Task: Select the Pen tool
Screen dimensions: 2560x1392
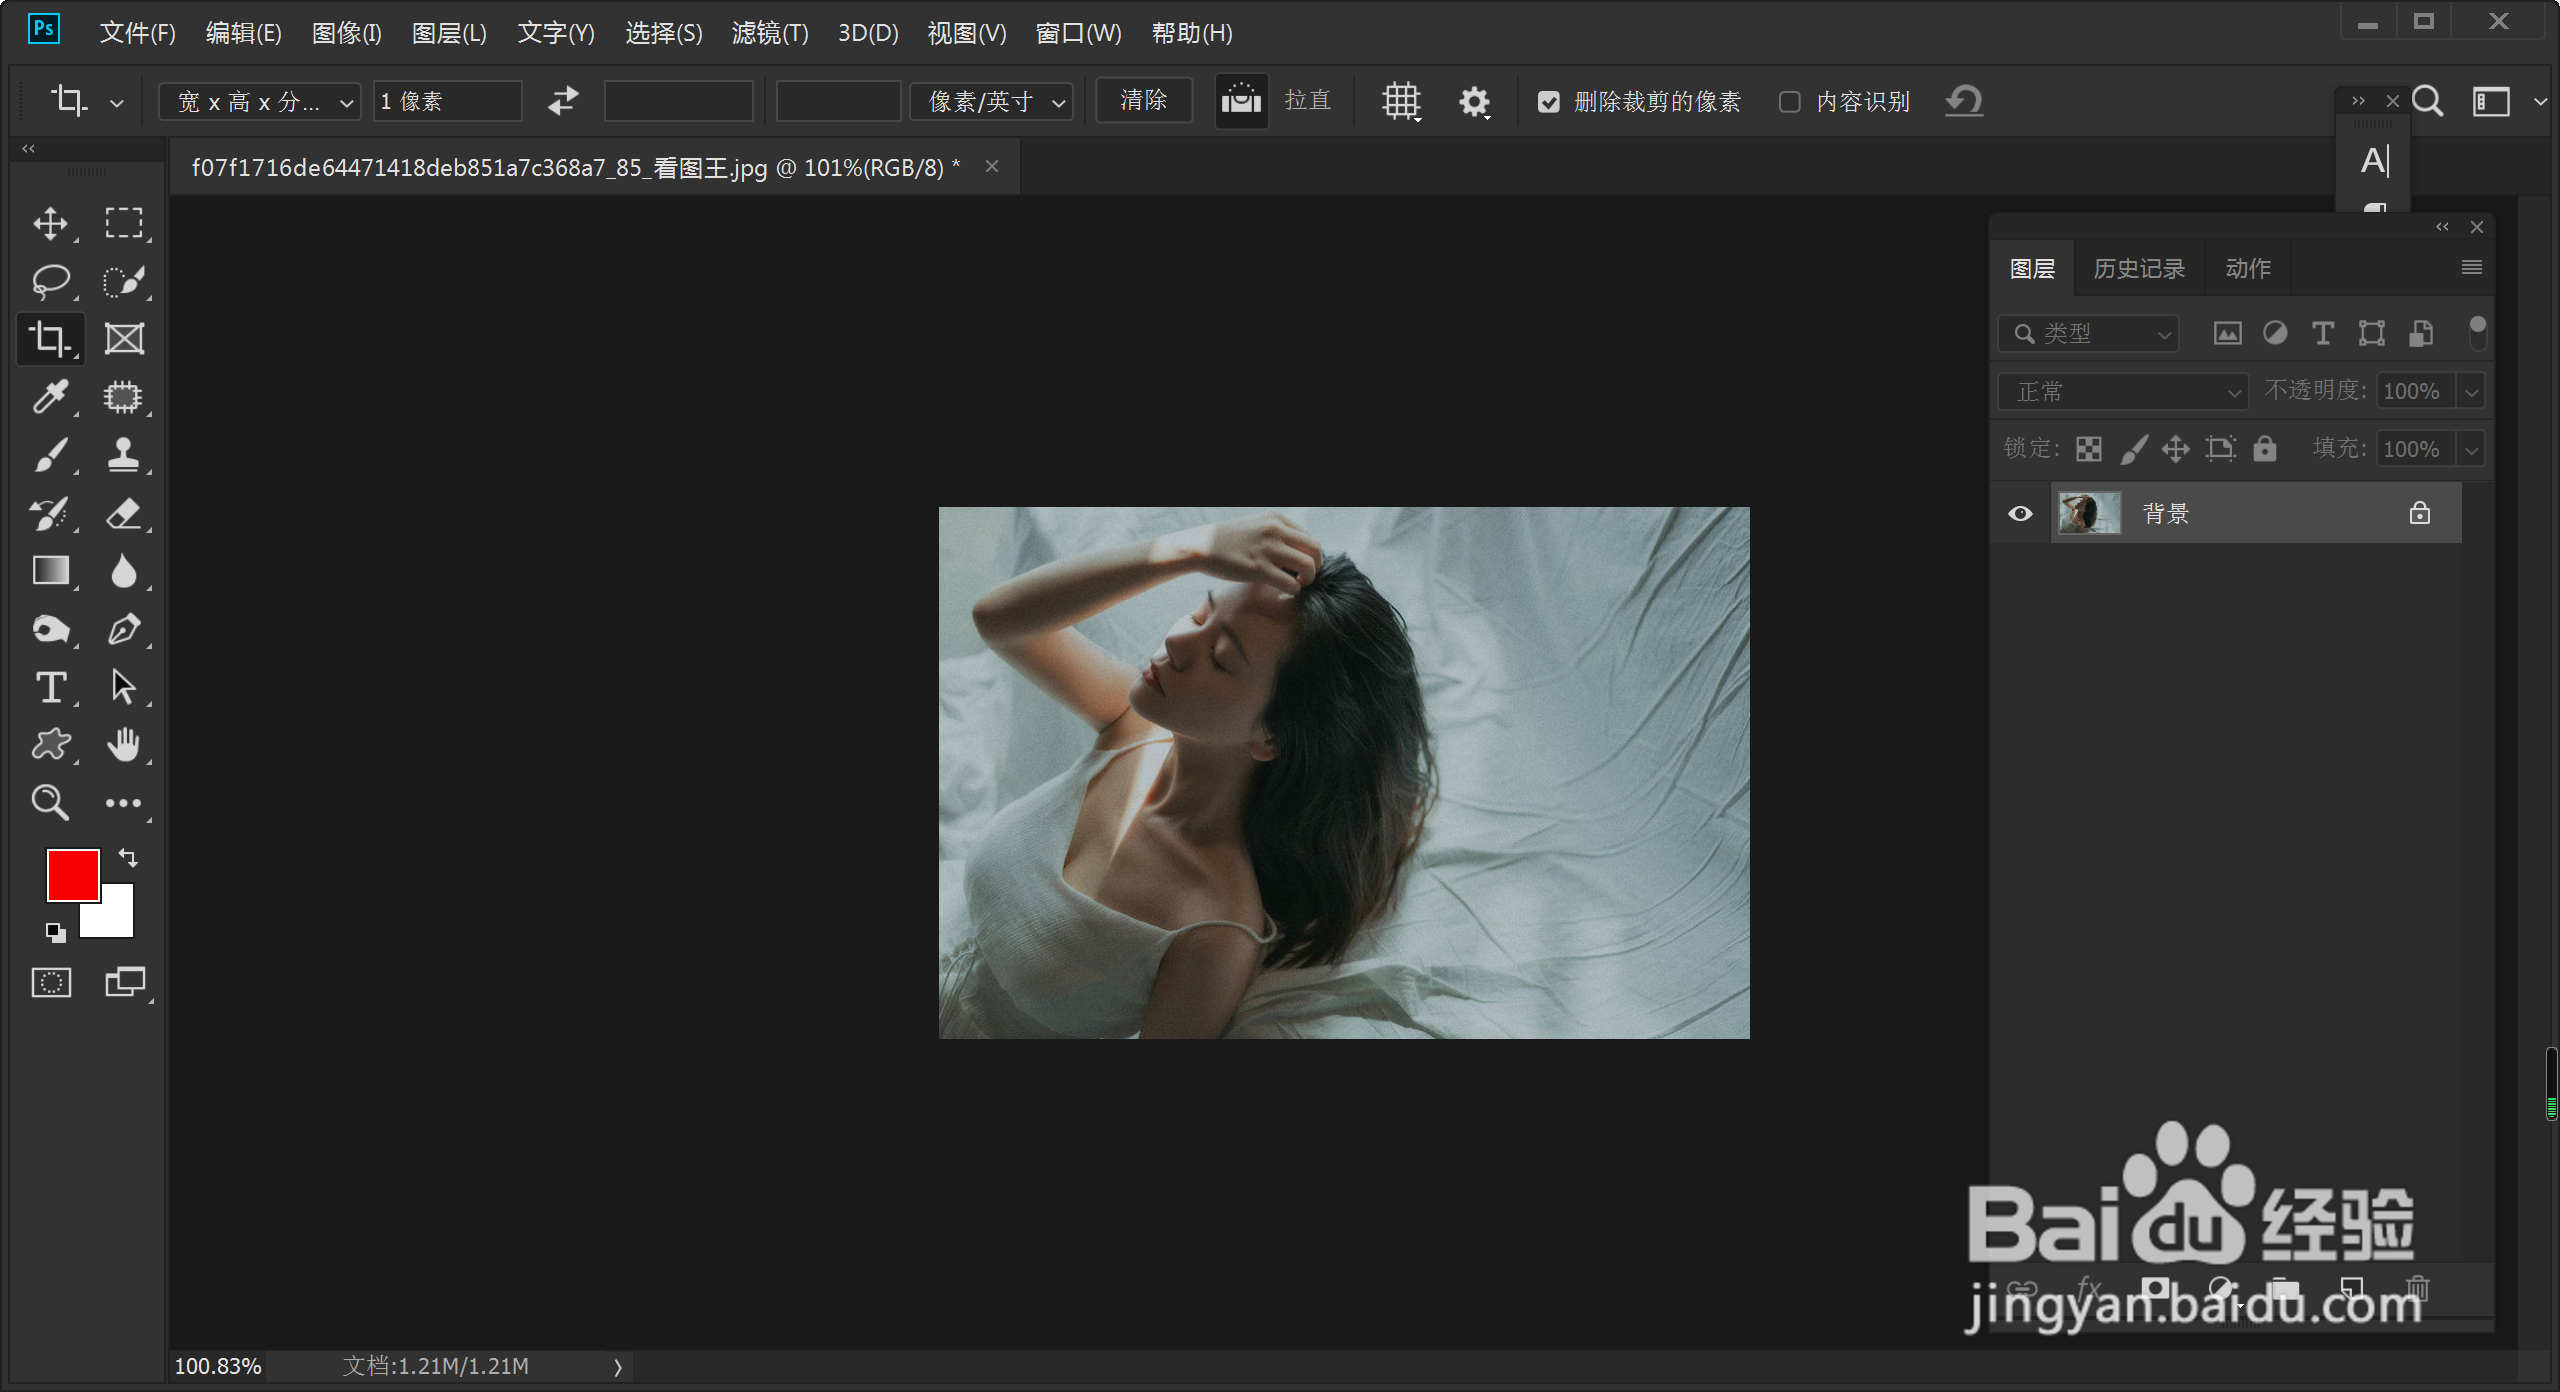Action: tap(123, 629)
